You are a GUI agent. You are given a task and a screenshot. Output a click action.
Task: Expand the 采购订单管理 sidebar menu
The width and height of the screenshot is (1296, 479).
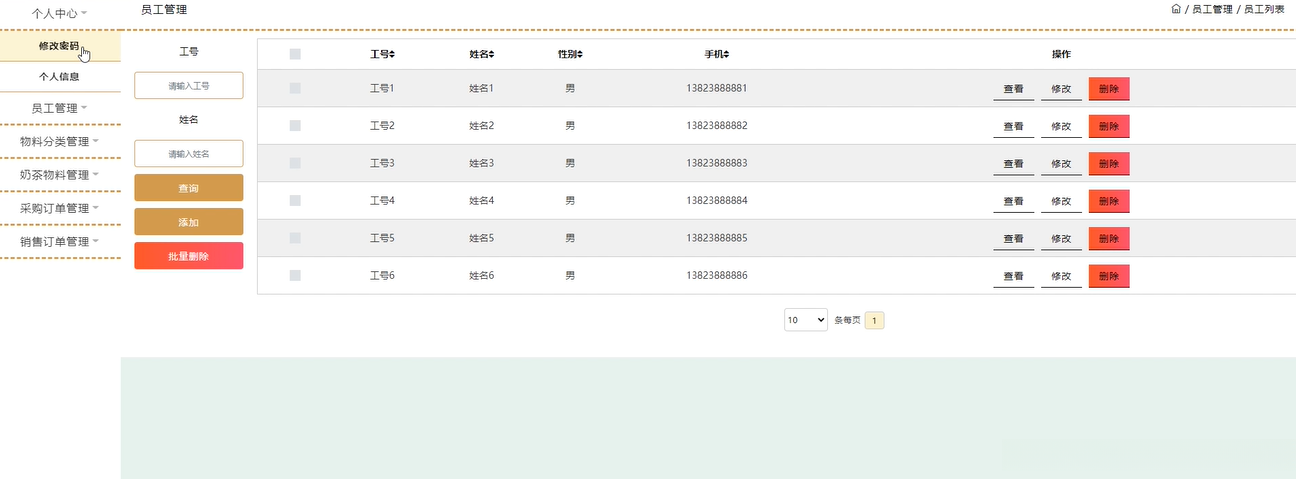pos(60,208)
